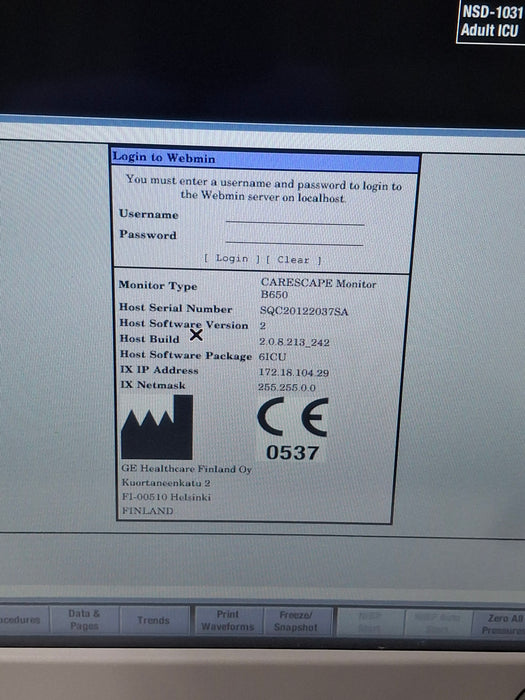525x700 pixels.
Task: Click host build 2.0.8.213_242
Action: pos(294,342)
